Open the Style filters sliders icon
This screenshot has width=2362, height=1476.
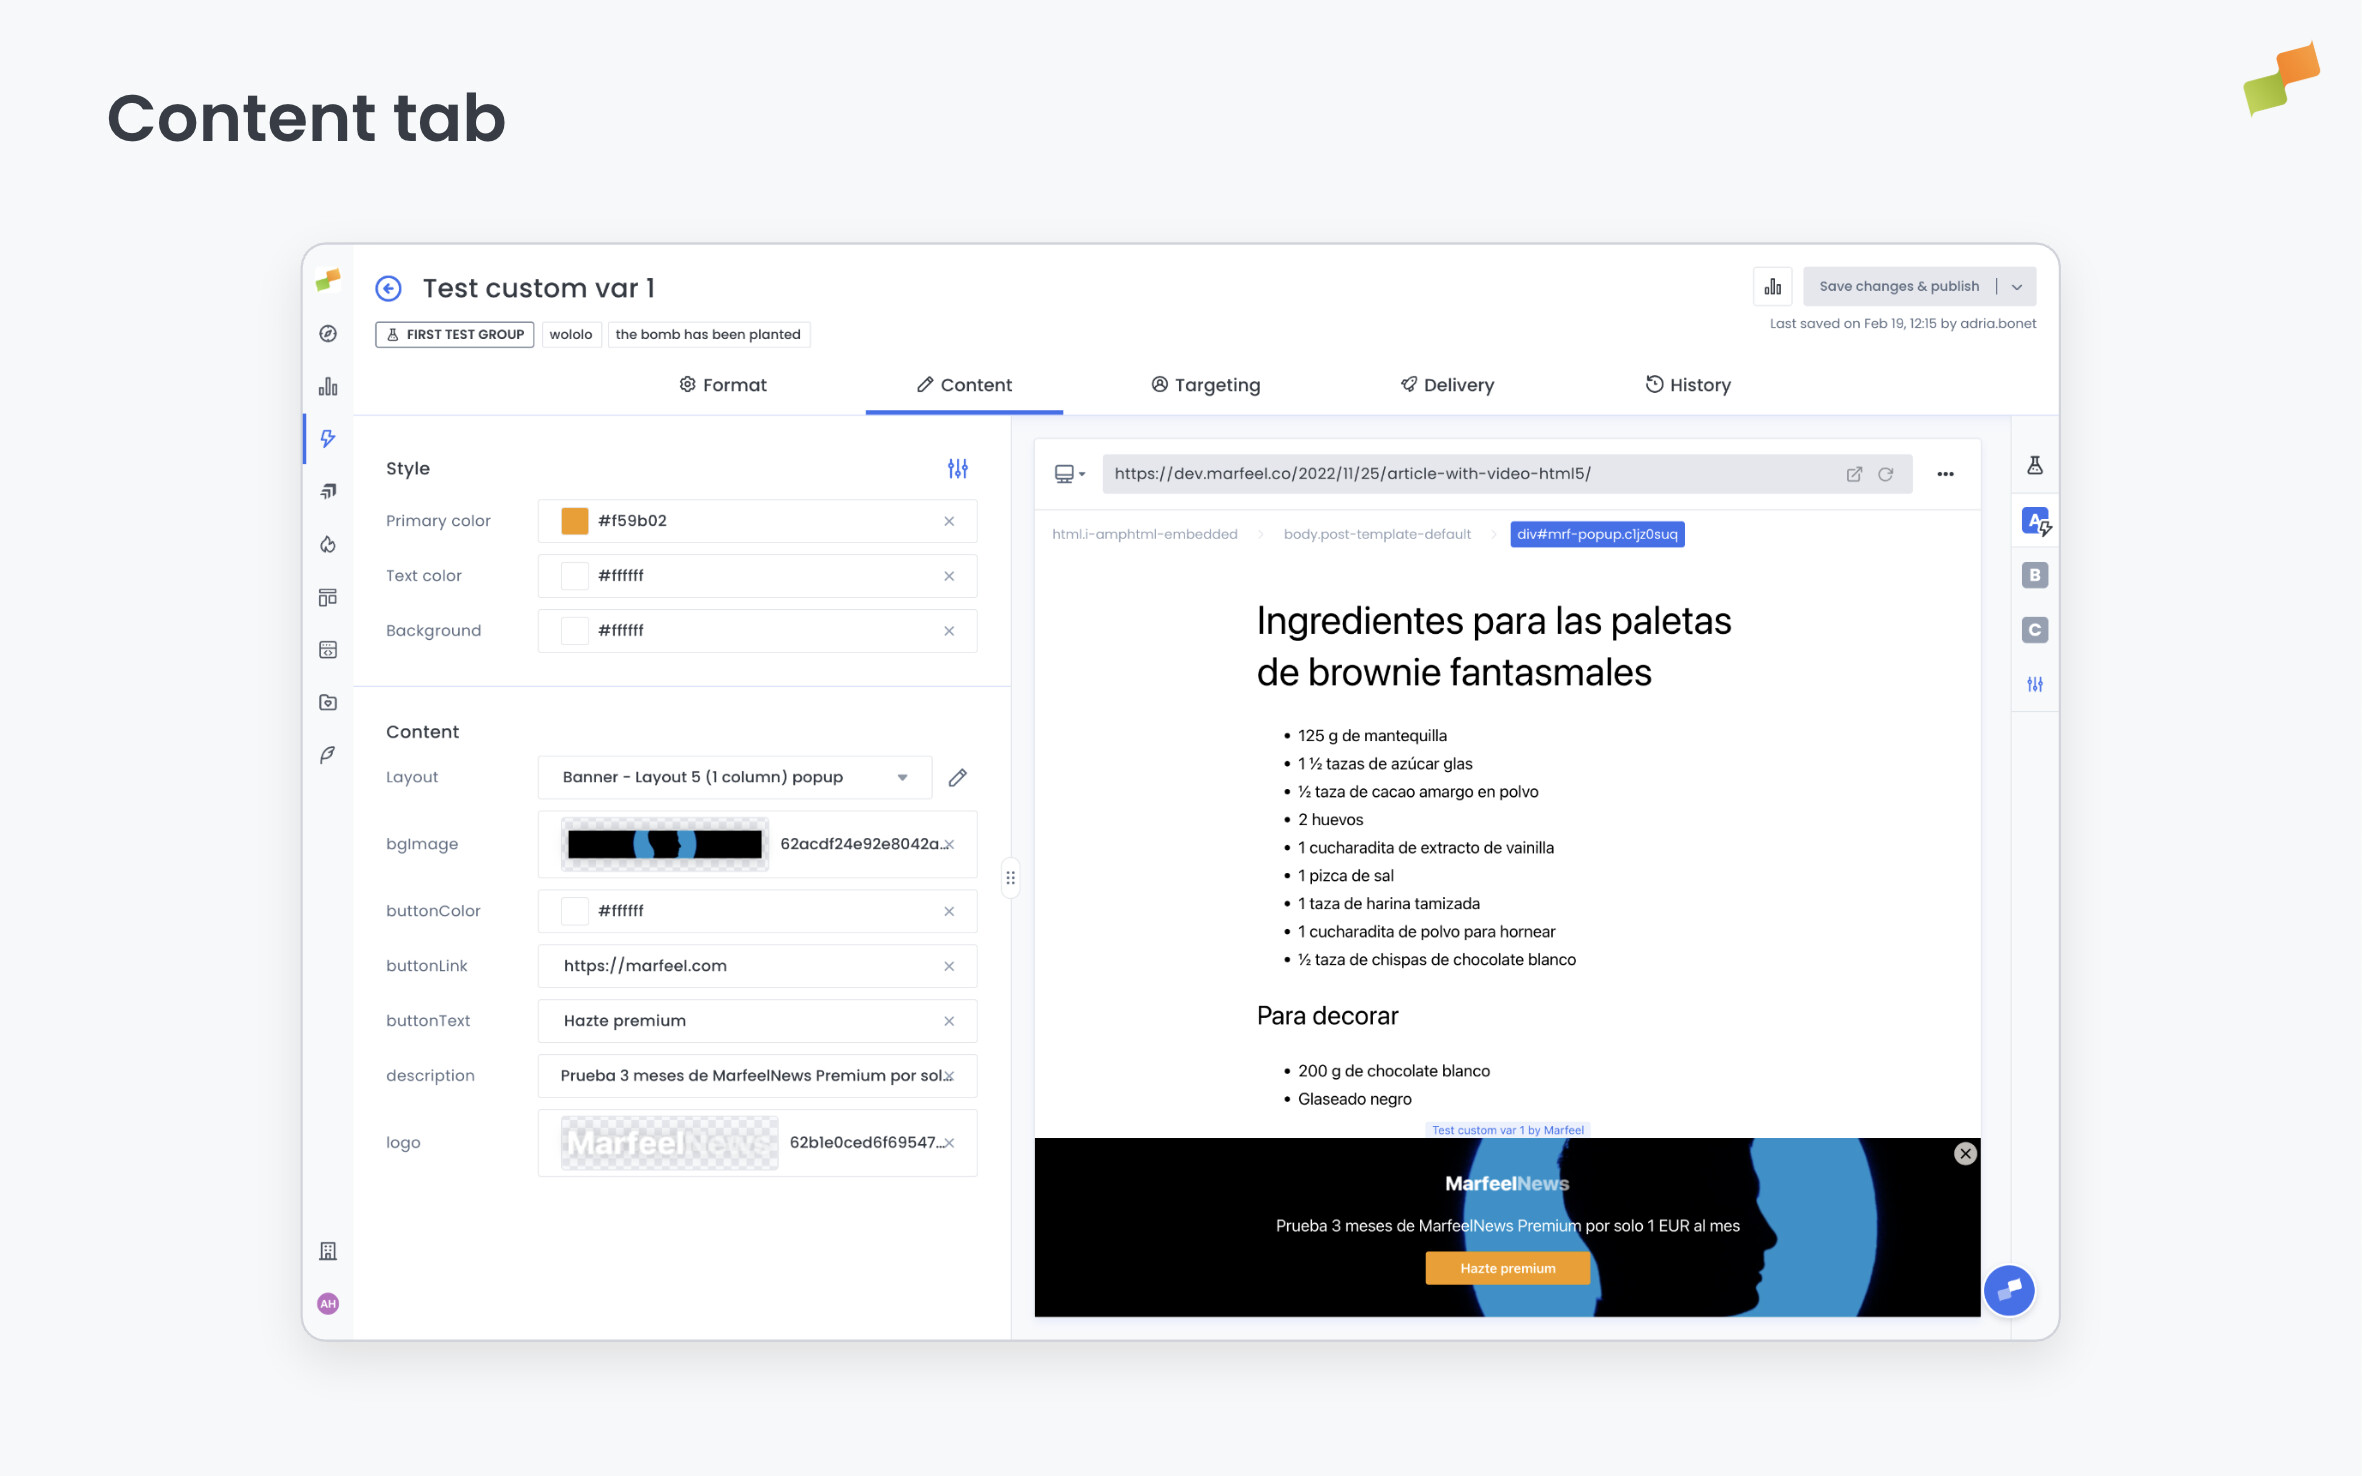[957, 468]
